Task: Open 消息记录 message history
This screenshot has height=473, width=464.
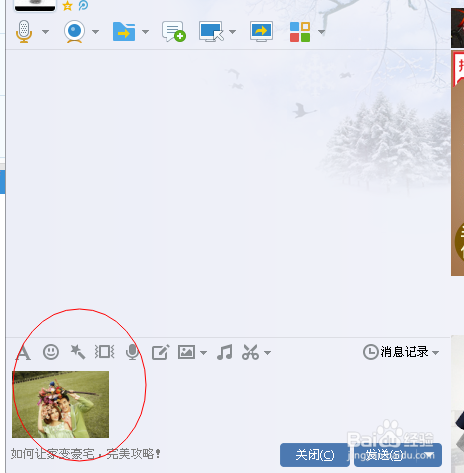Action: [x=396, y=352]
